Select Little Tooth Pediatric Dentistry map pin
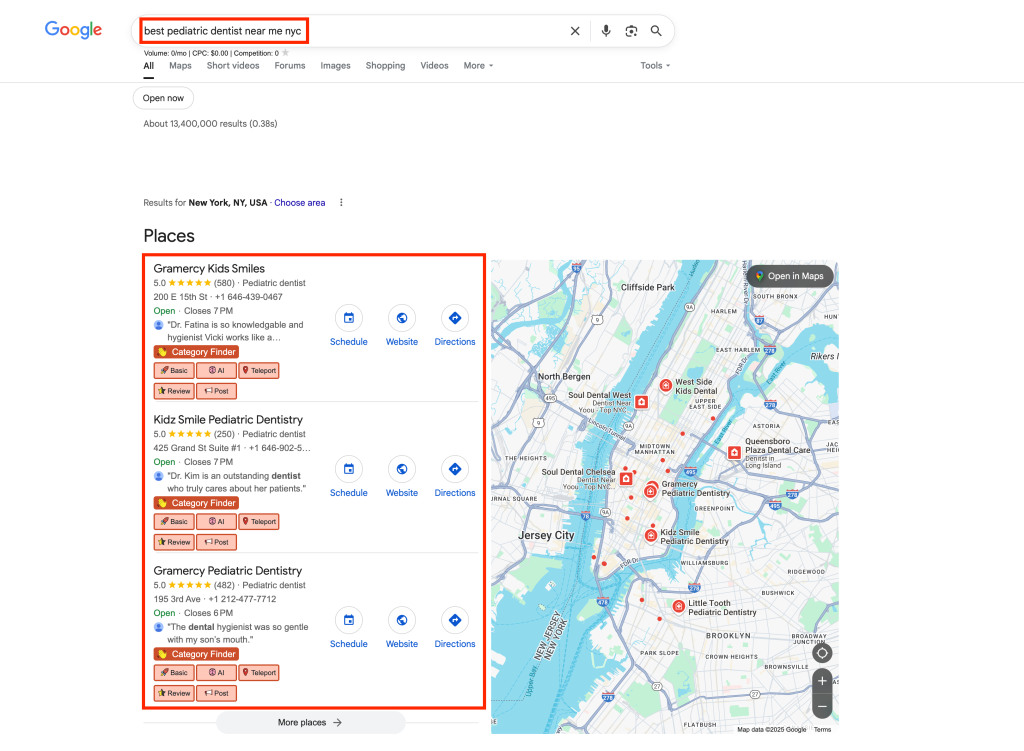This screenshot has height=751, width=1024. point(679,607)
